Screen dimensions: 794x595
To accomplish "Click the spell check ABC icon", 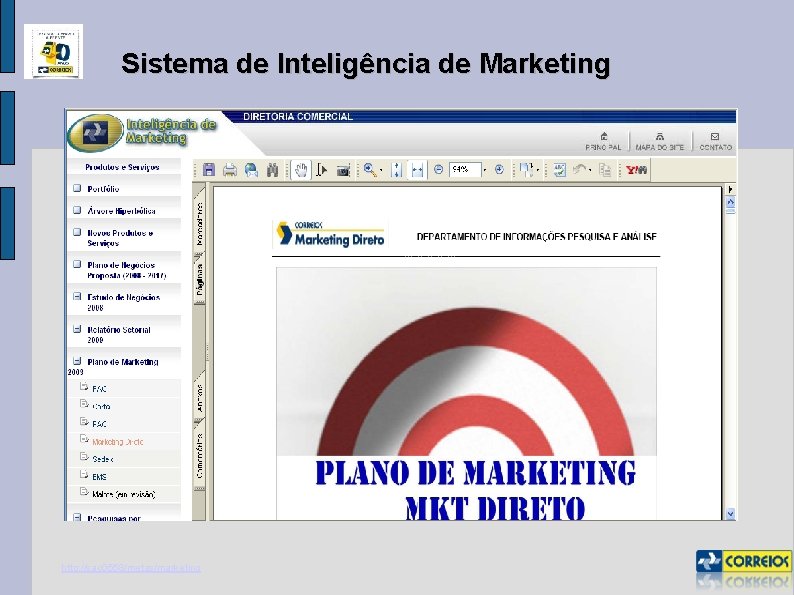I will [560, 170].
